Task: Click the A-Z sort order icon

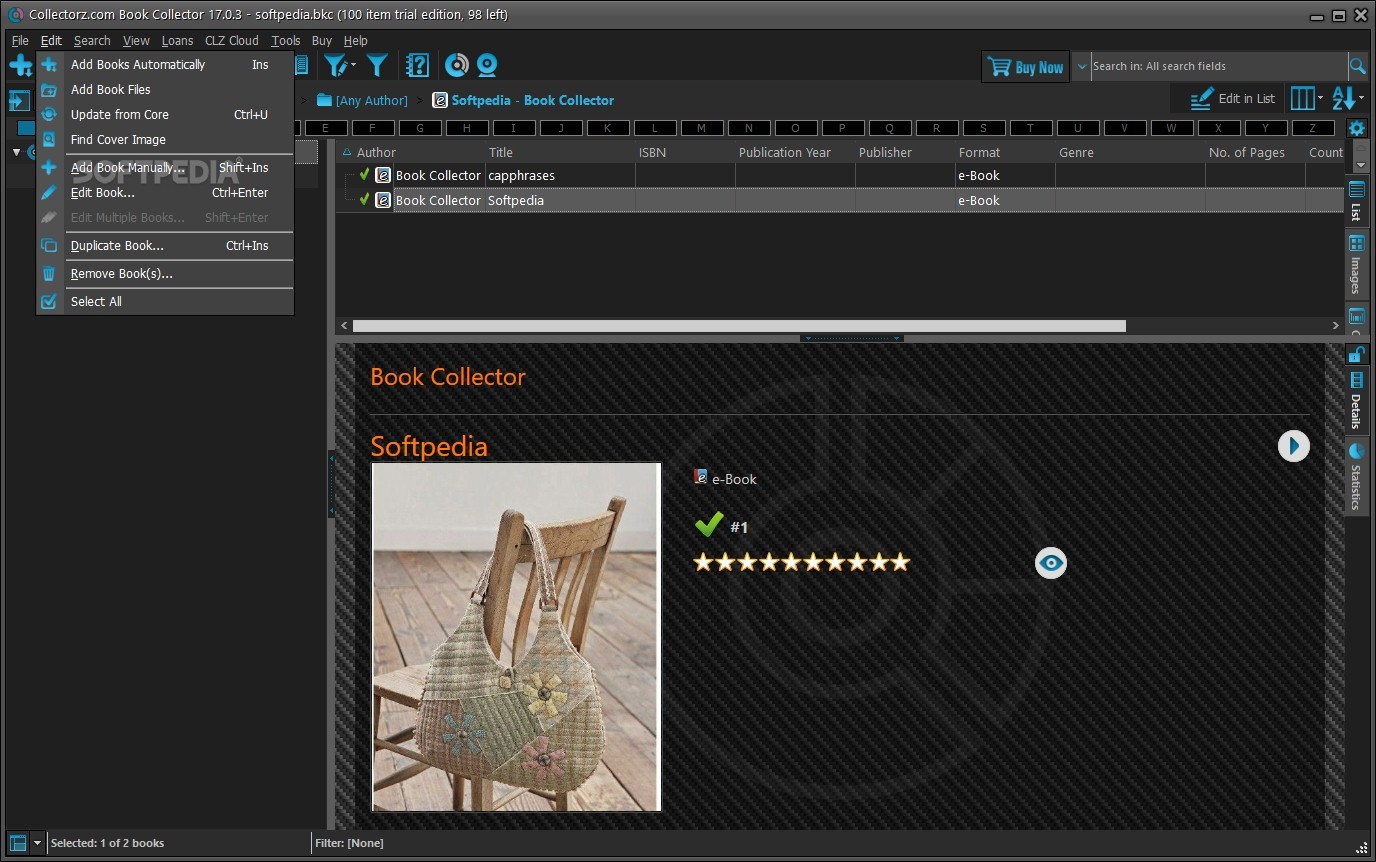Action: click(1343, 98)
